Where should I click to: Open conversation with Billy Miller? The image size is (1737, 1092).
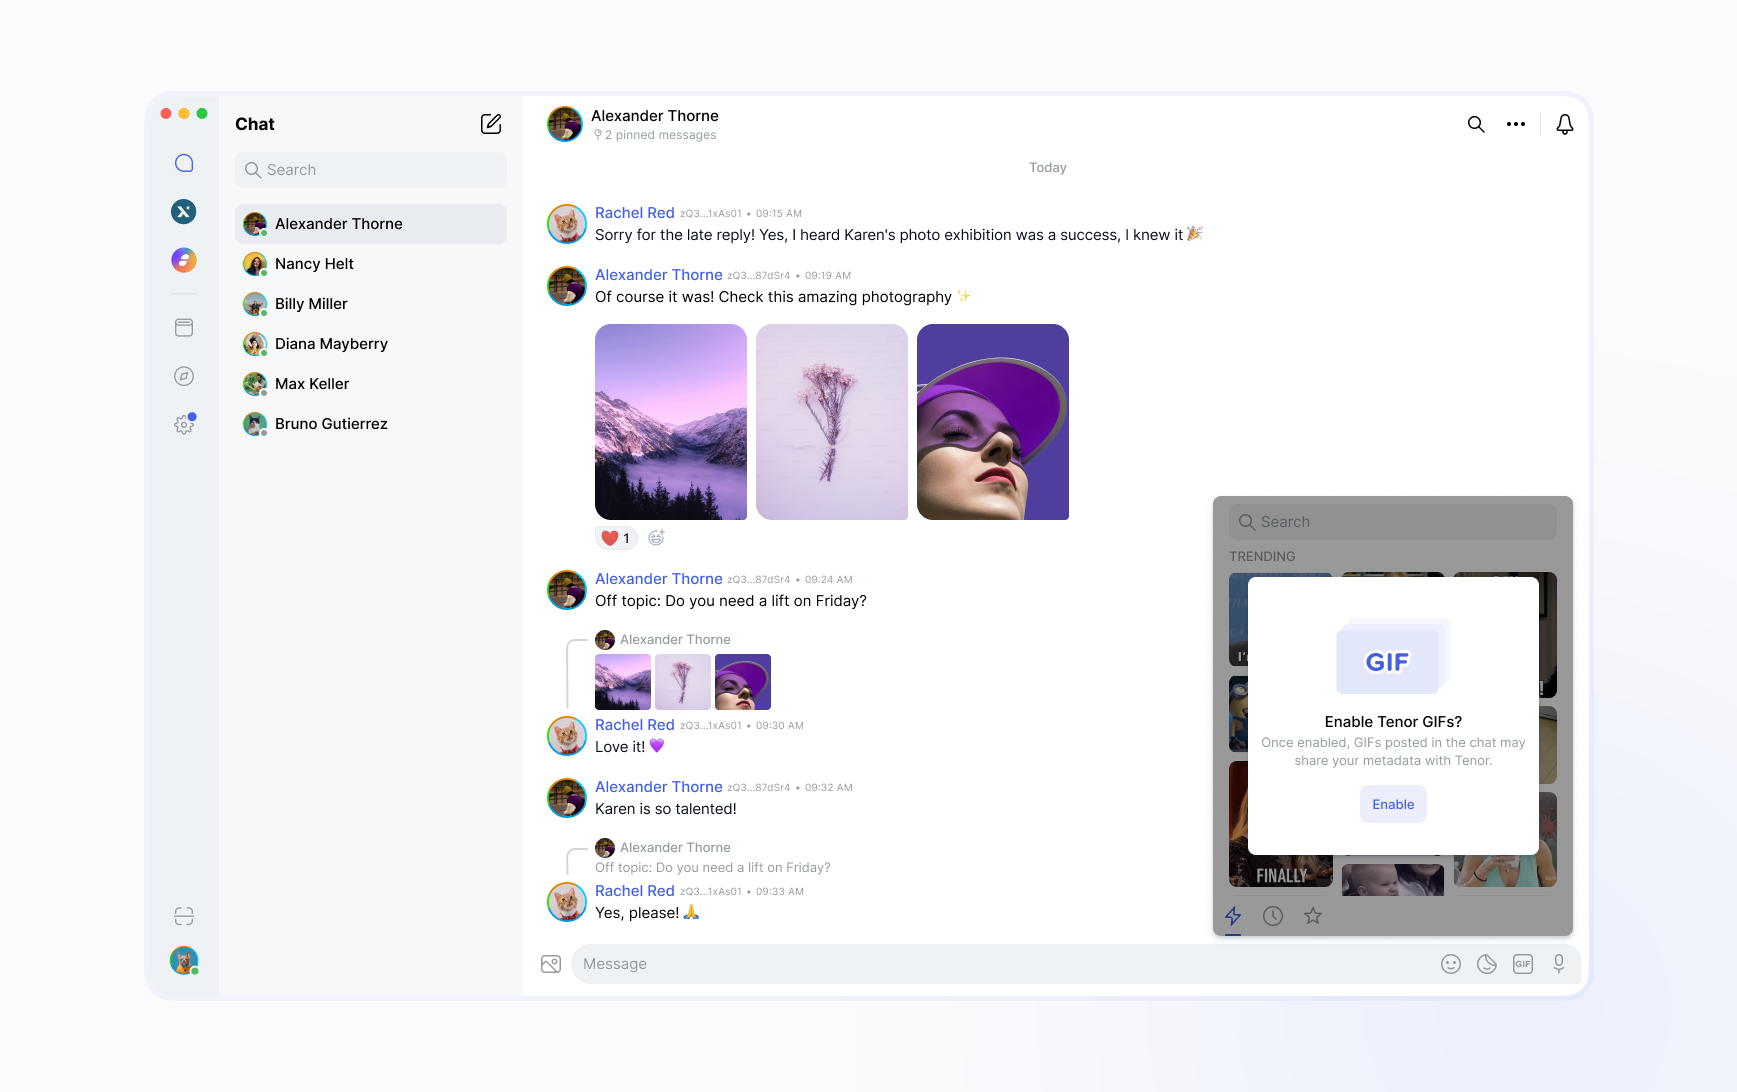coord(371,304)
